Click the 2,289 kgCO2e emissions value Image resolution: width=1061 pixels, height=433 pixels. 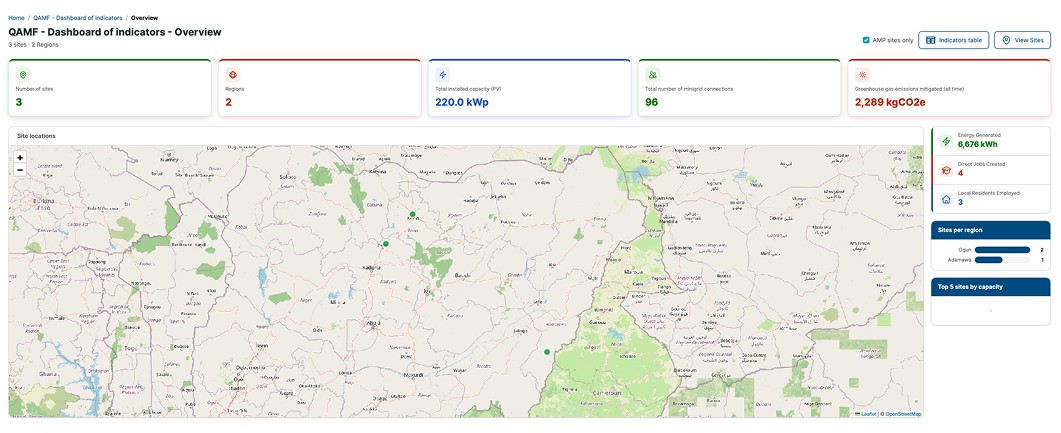pyautogui.click(x=890, y=103)
